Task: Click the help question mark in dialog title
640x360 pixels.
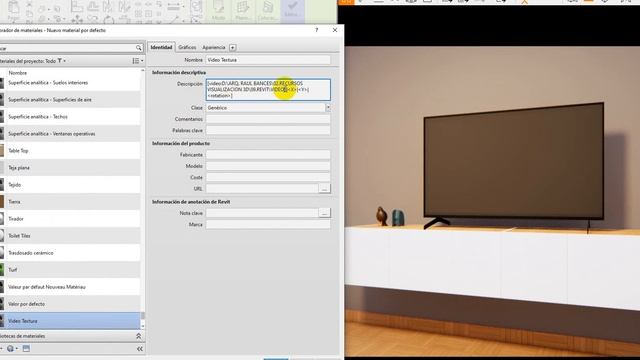Action: 317,30
